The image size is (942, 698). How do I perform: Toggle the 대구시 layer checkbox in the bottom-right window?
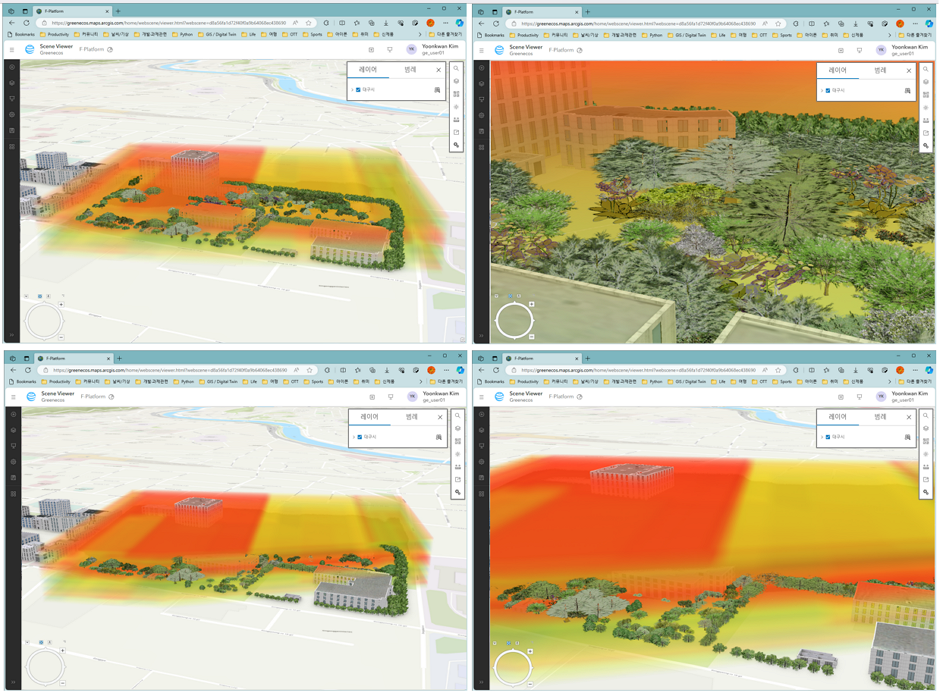828,437
